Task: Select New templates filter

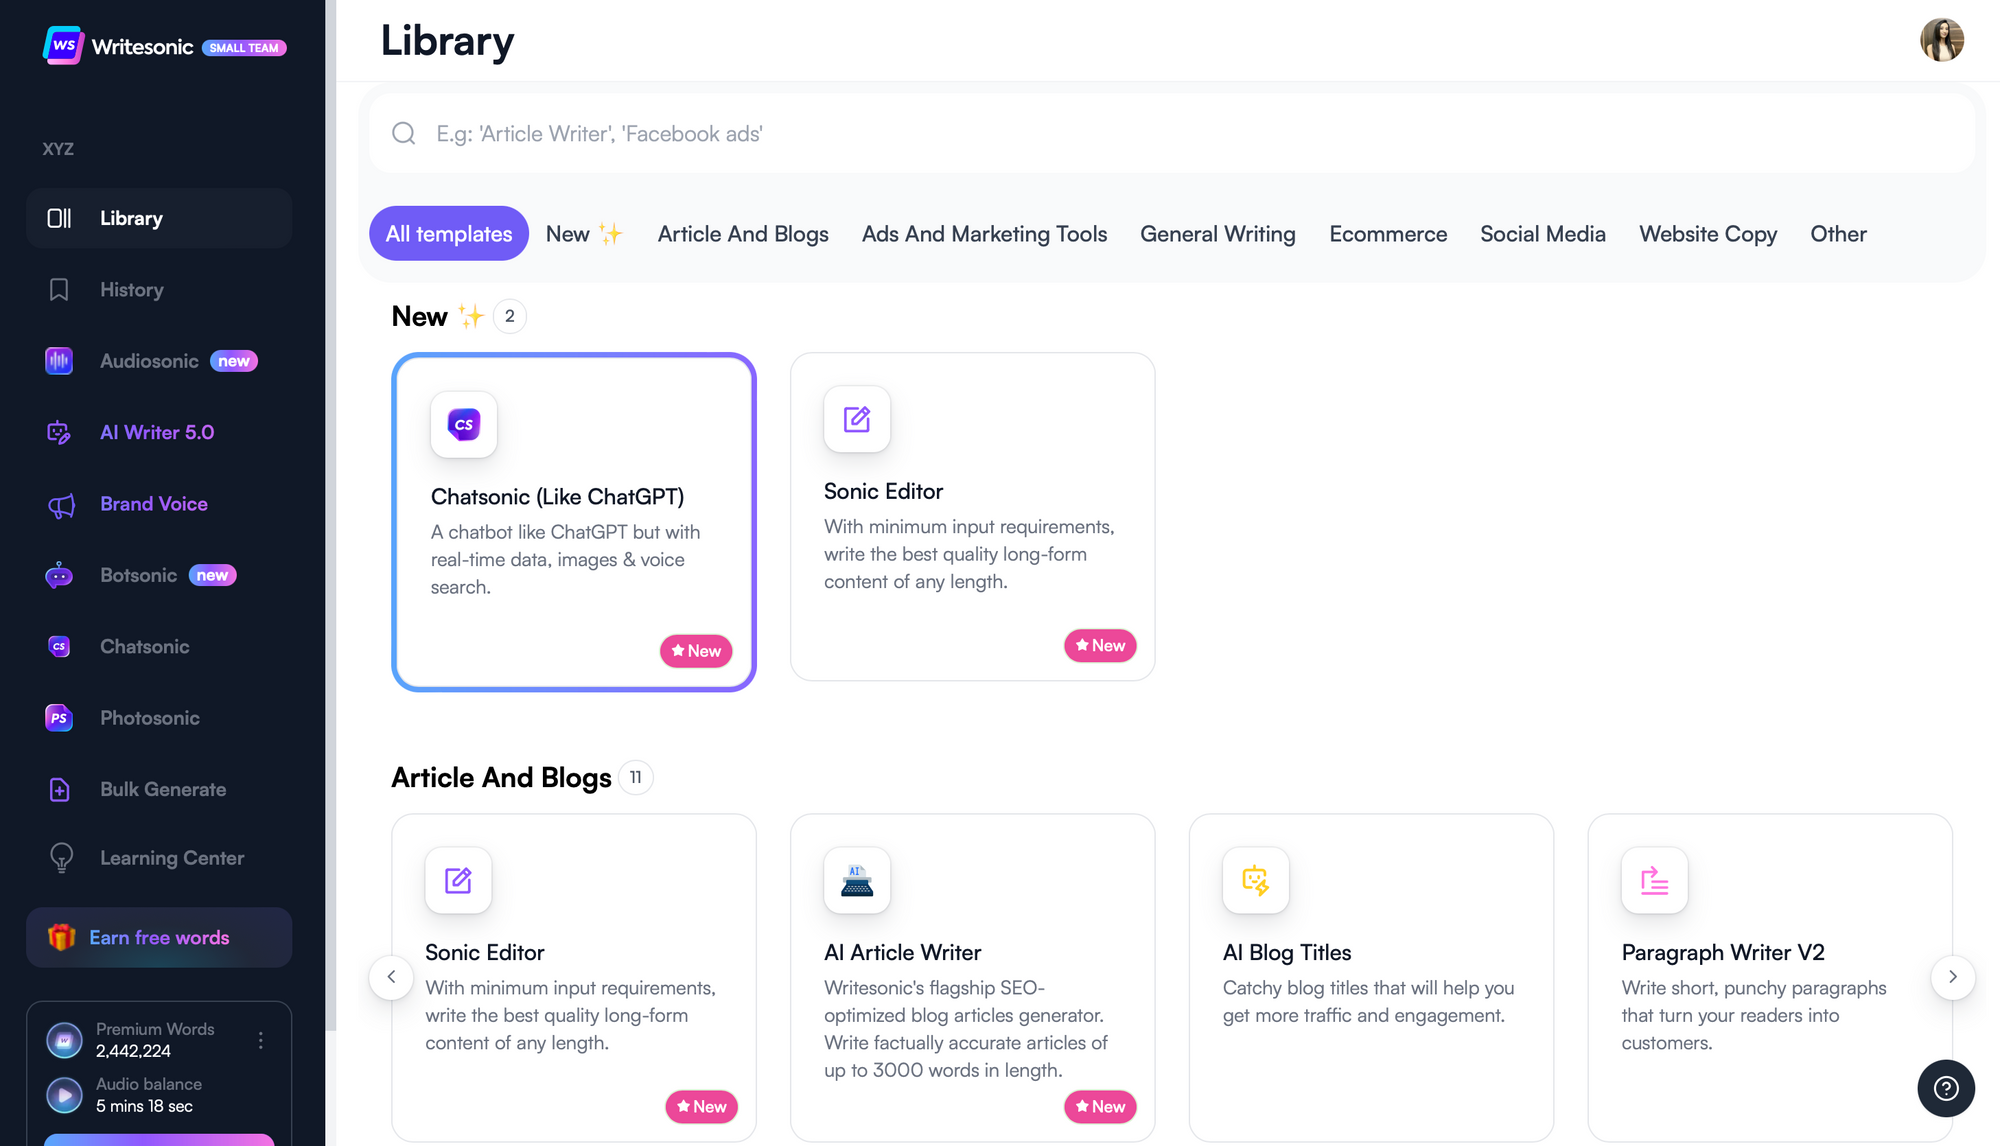Action: pos(584,234)
